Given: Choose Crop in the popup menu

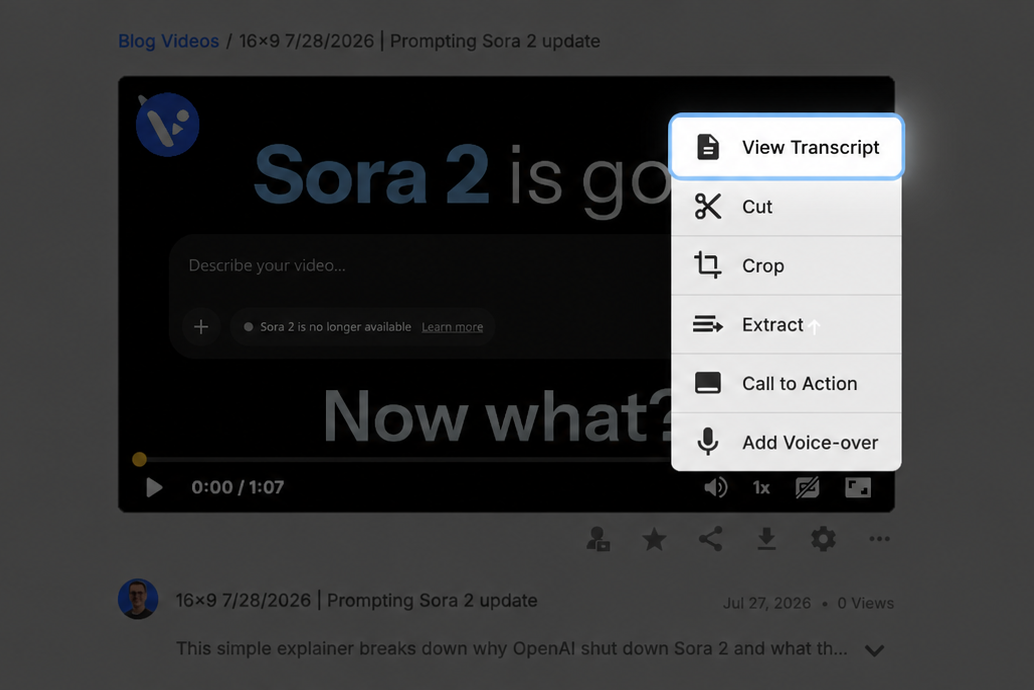Looking at the screenshot, I should coord(786,265).
